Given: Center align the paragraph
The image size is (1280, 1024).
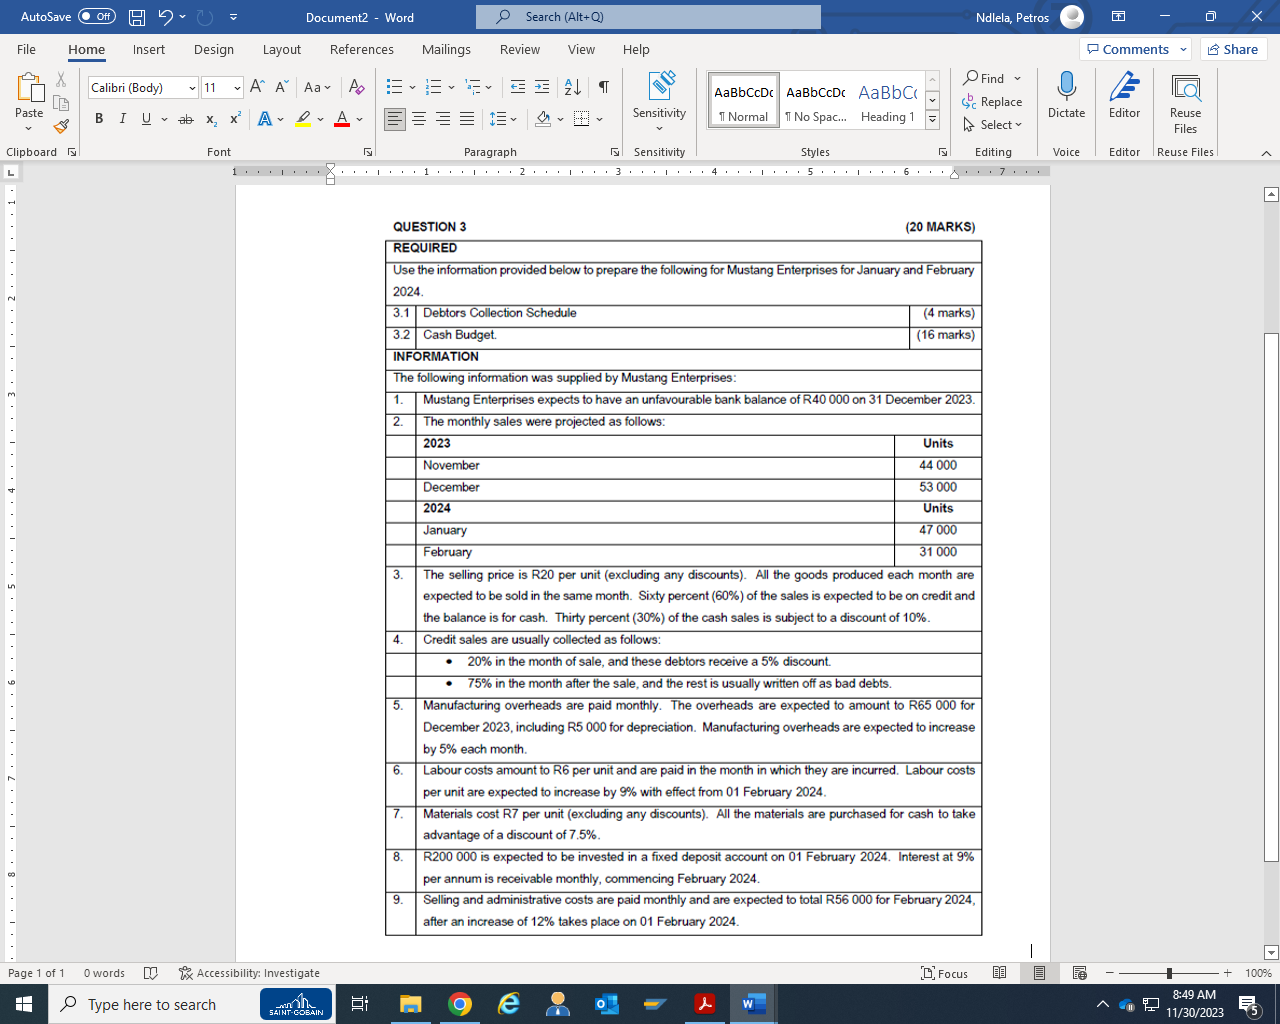Looking at the screenshot, I should (419, 119).
